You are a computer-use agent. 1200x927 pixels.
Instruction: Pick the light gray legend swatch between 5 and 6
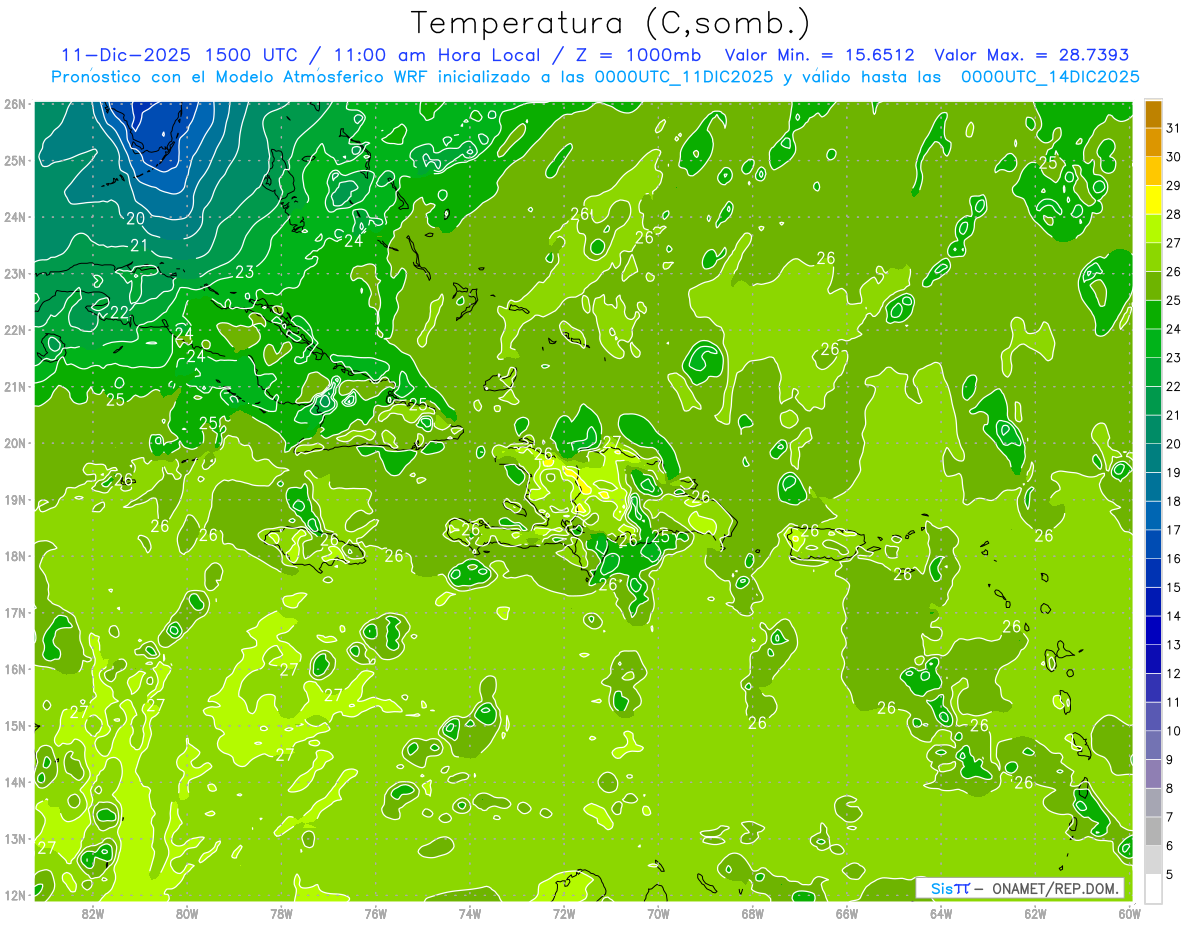coord(1153,859)
